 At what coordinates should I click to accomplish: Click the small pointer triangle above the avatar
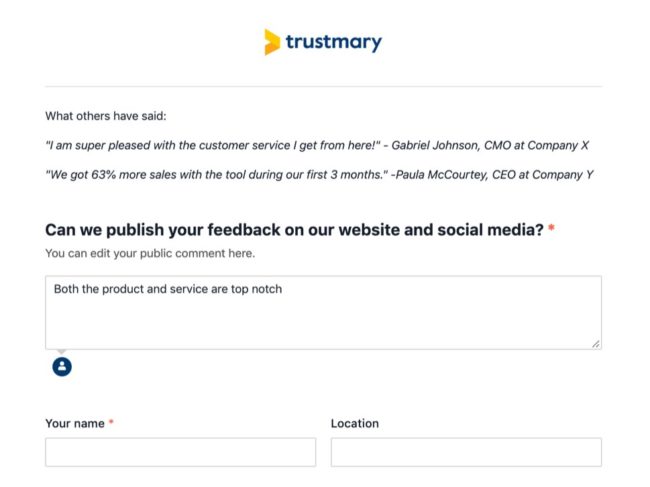(62, 352)
